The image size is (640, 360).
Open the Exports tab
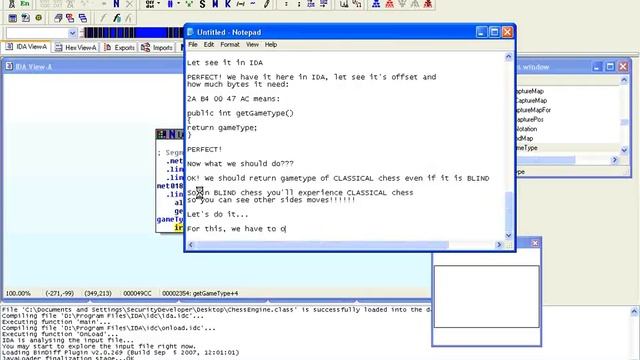pos(120,47)
